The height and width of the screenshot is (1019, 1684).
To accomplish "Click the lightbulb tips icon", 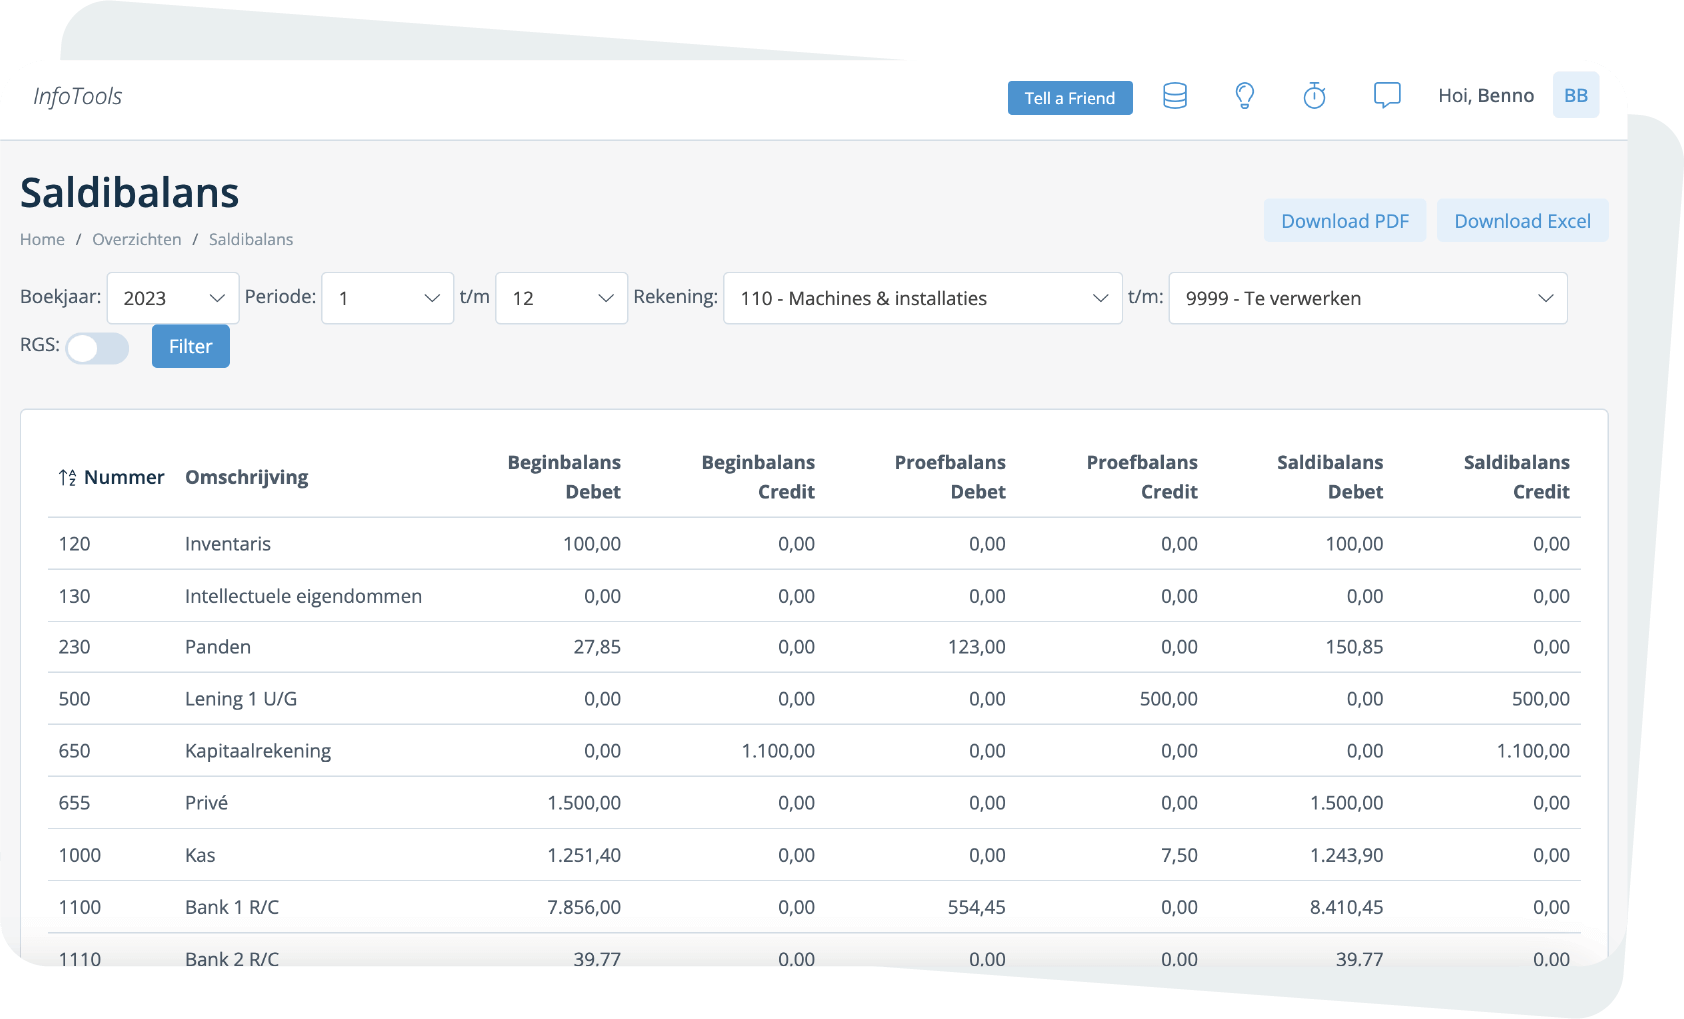I will coord(1245,96).
